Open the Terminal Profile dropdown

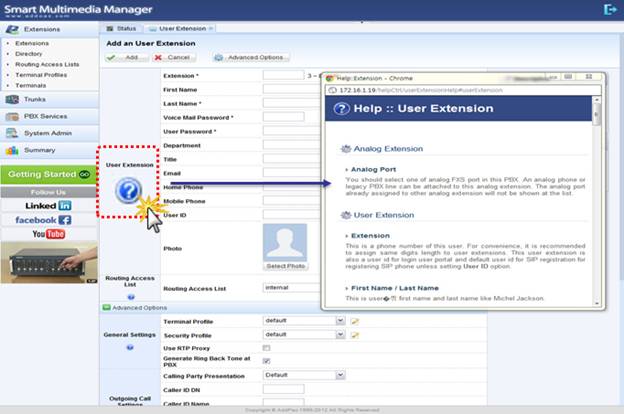coord(304,320)
